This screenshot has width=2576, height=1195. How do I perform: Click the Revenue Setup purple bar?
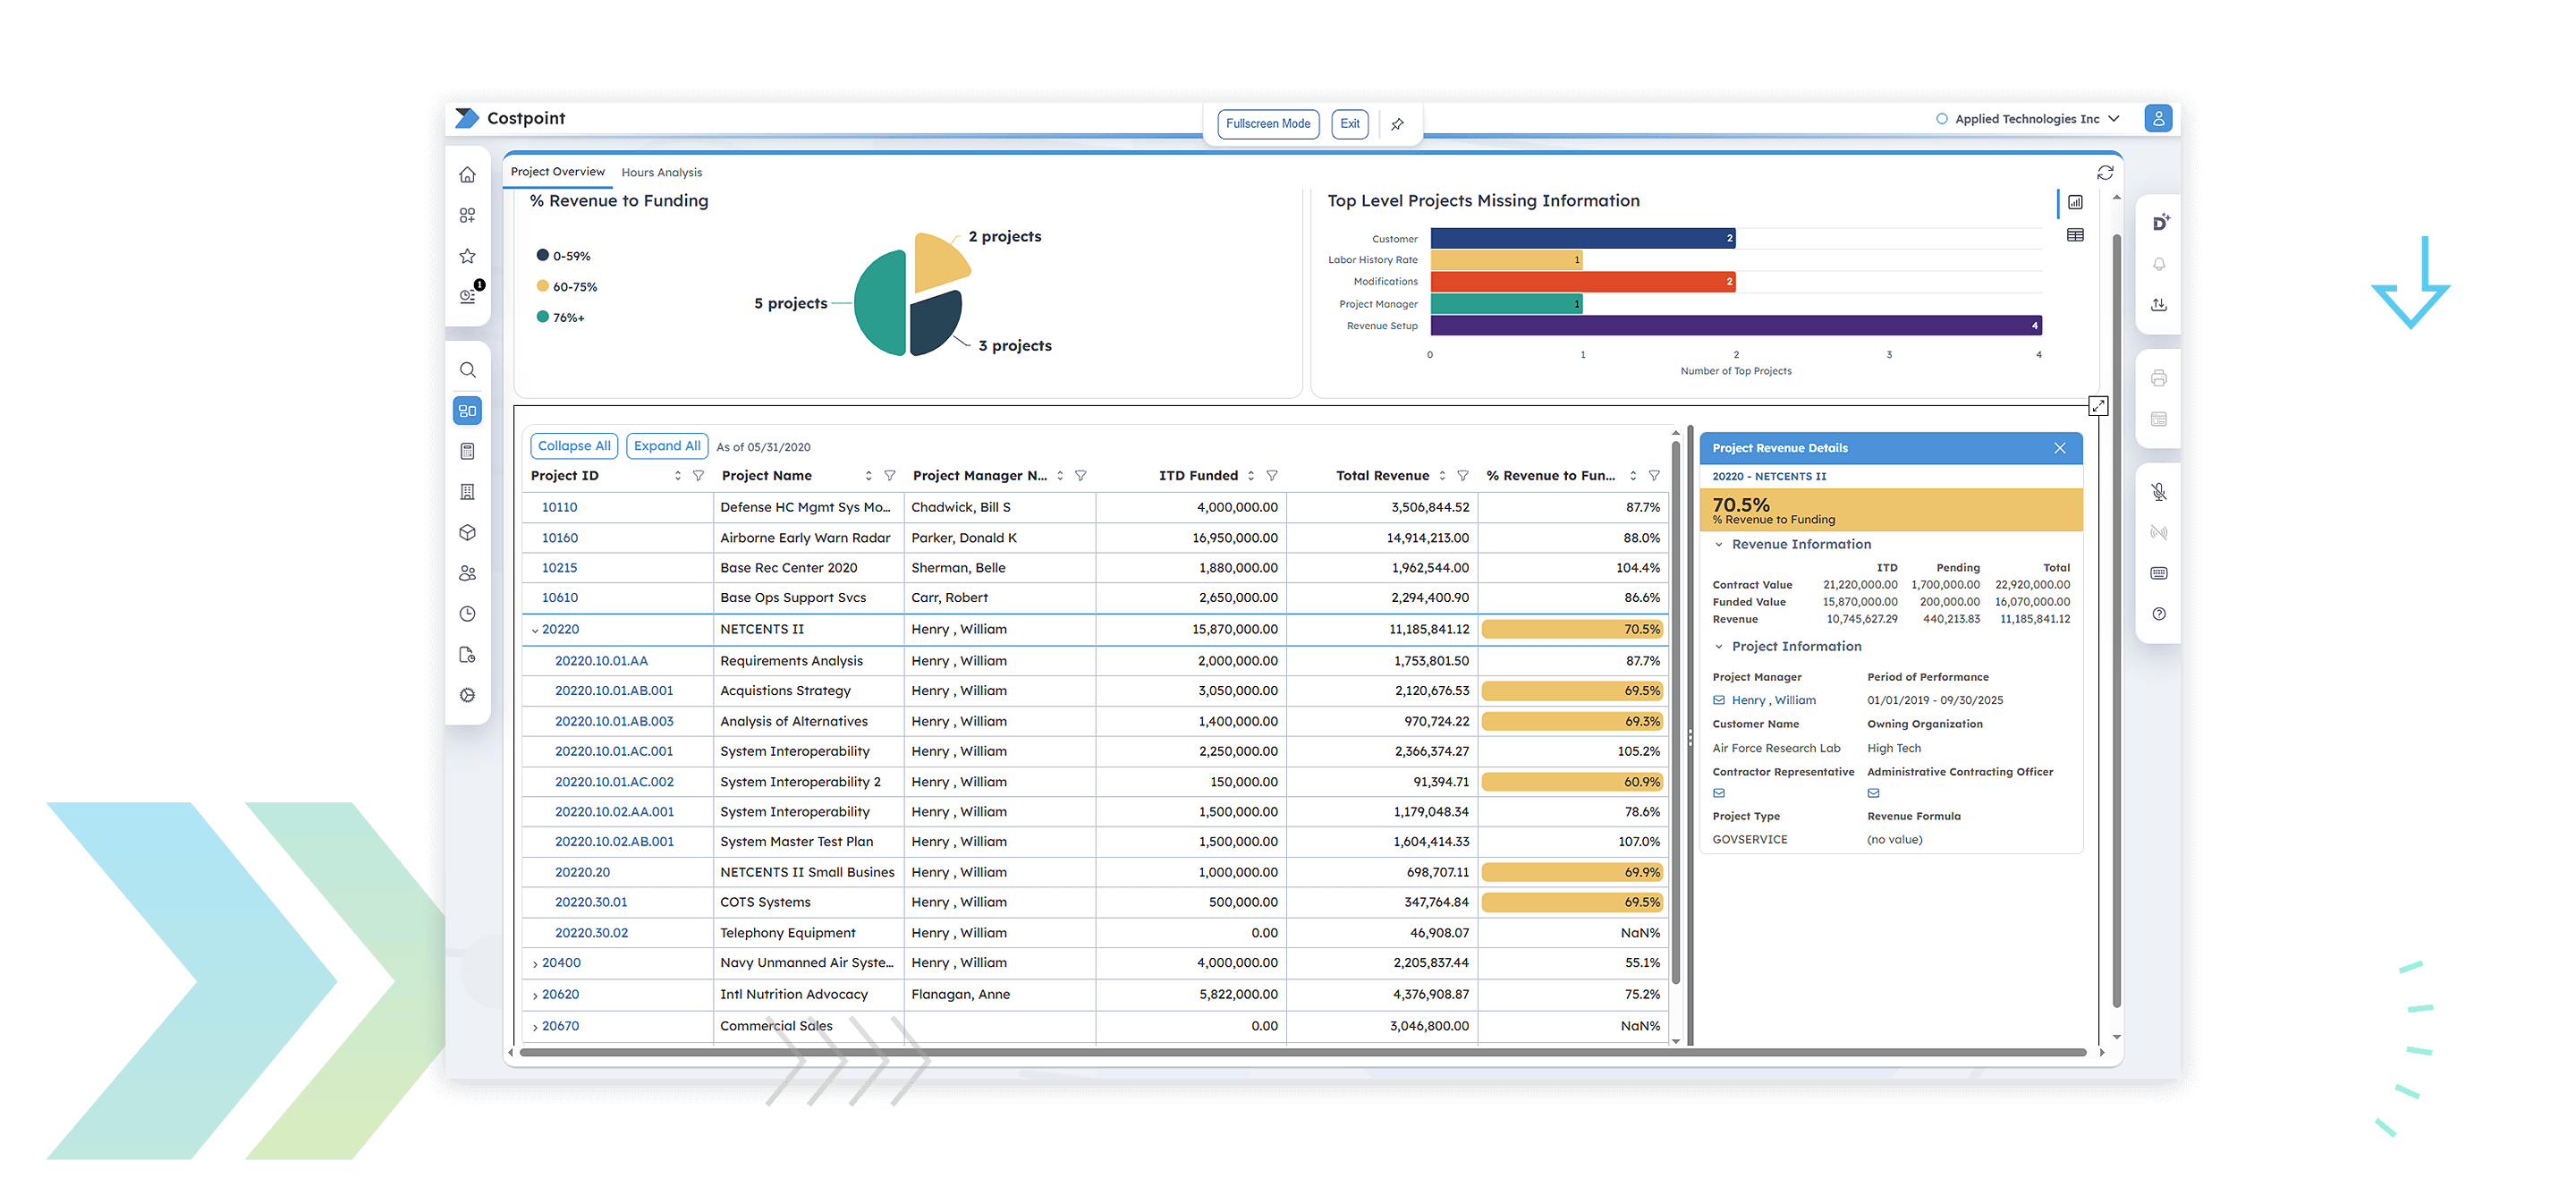1735,326
